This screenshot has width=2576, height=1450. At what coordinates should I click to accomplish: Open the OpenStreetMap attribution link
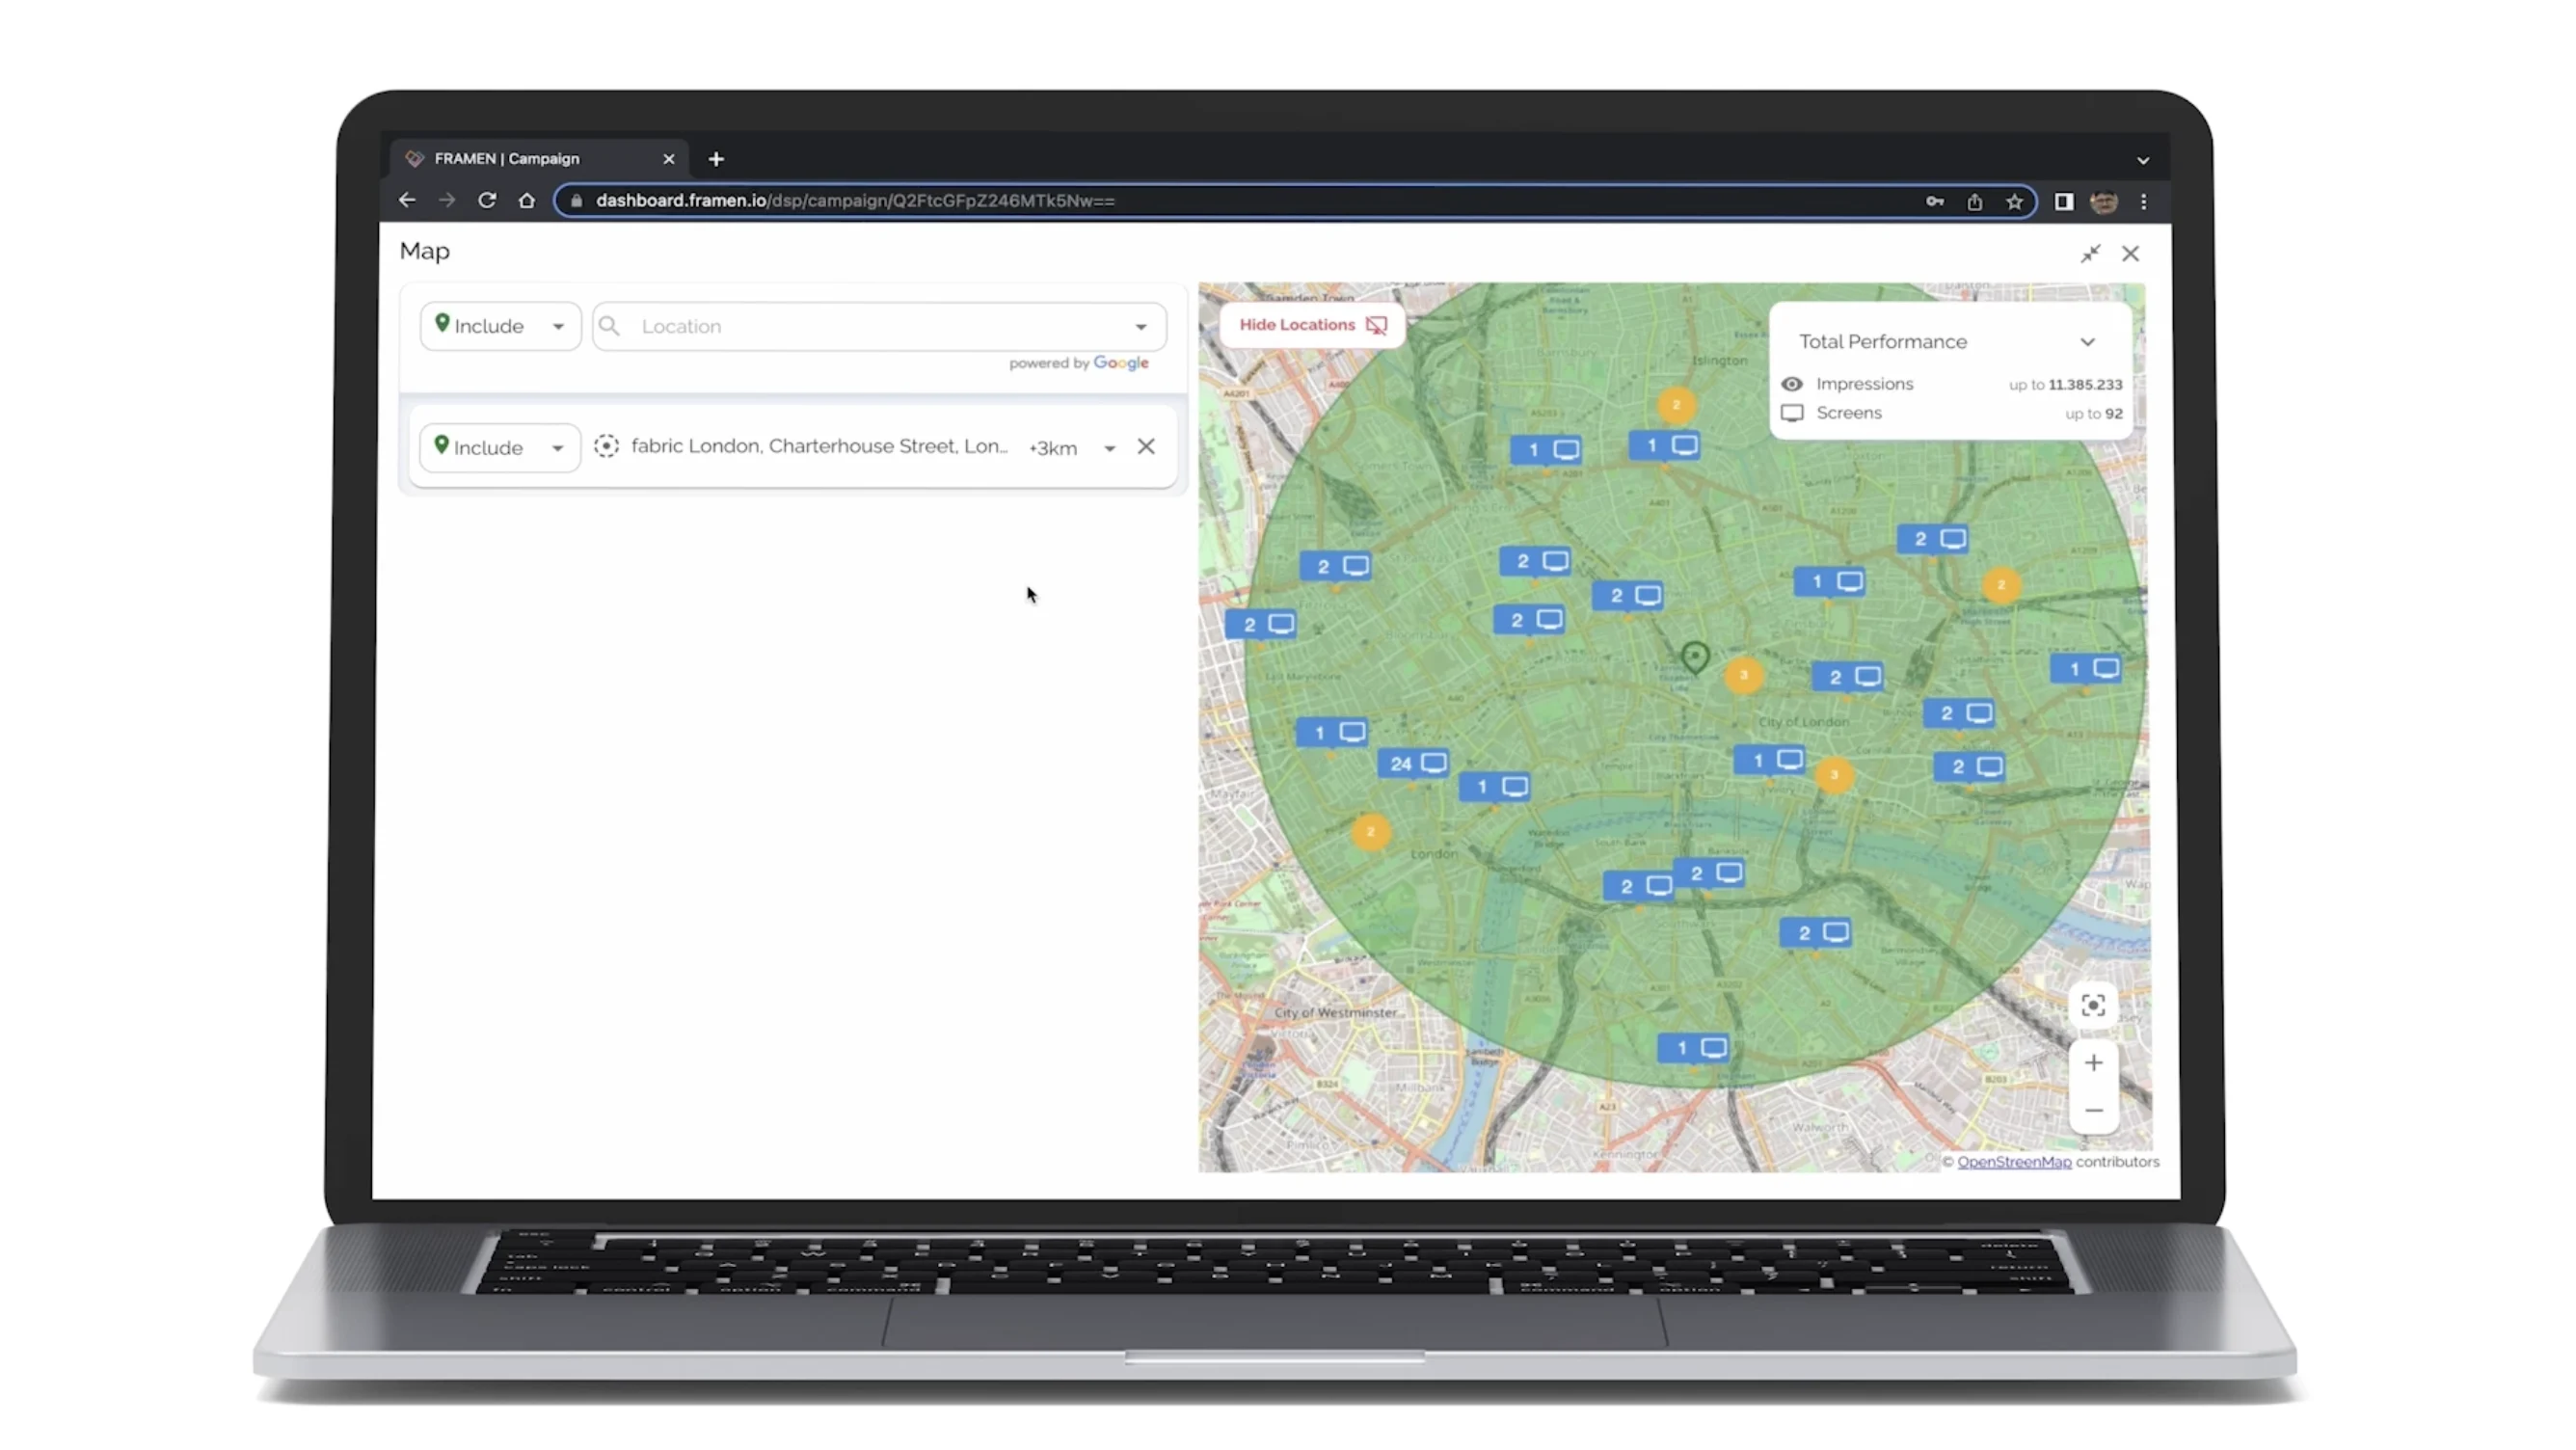(2013, 1162)
